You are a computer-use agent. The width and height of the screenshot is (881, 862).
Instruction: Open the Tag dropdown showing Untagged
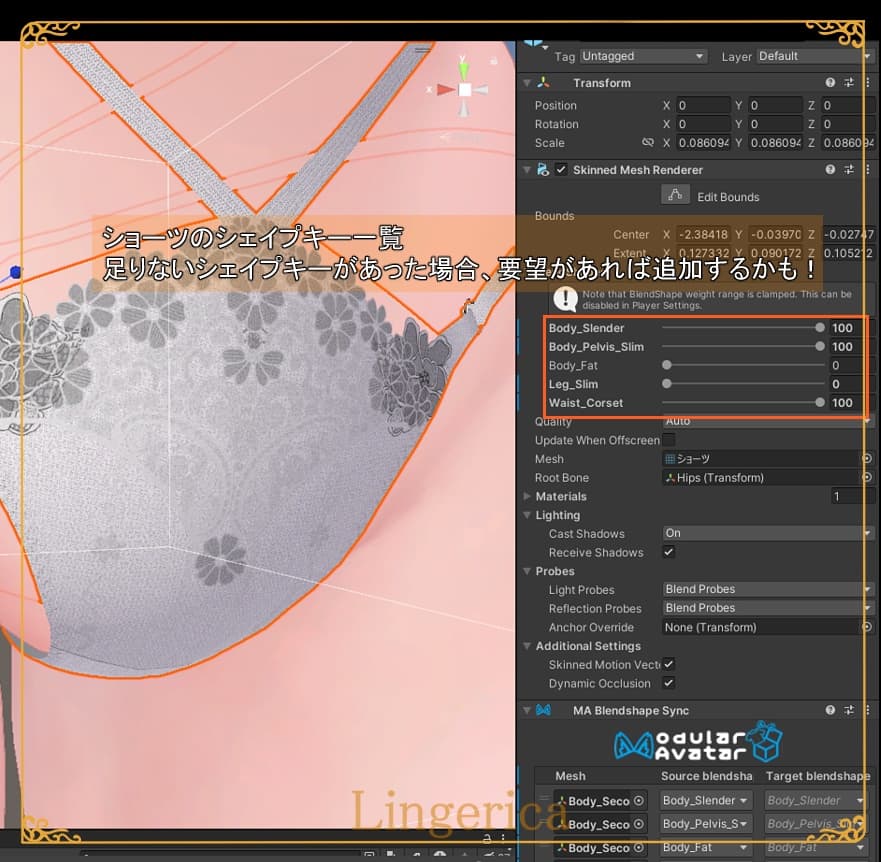[643, 56]
